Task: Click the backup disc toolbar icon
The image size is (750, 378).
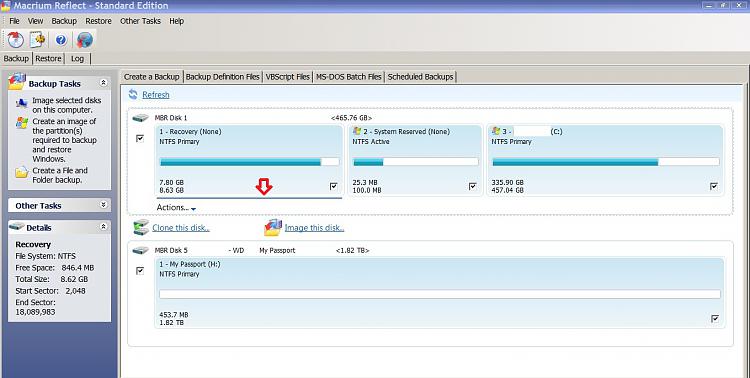Action: [x=15, y=40]
